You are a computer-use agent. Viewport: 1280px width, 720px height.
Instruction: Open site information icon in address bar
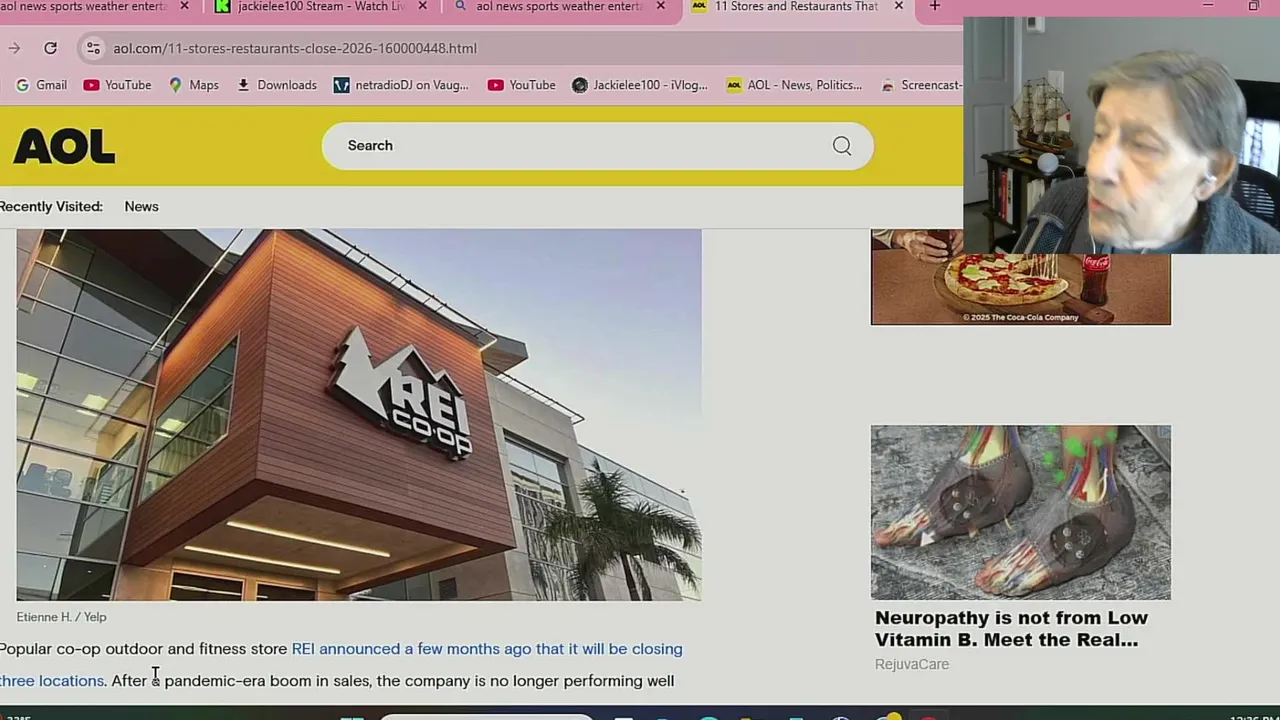(x=92, y=48)
